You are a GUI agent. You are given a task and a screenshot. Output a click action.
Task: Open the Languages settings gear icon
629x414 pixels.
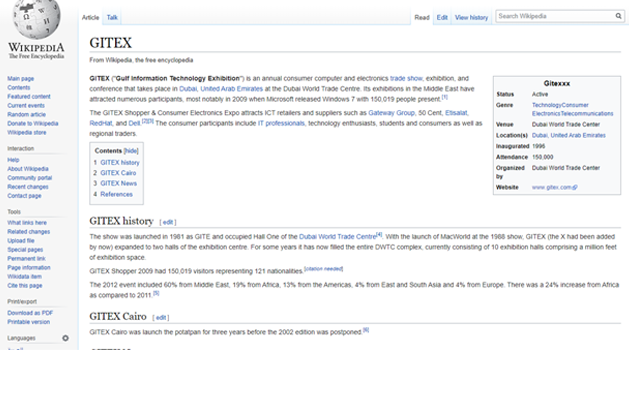click(x=66, y=338)
